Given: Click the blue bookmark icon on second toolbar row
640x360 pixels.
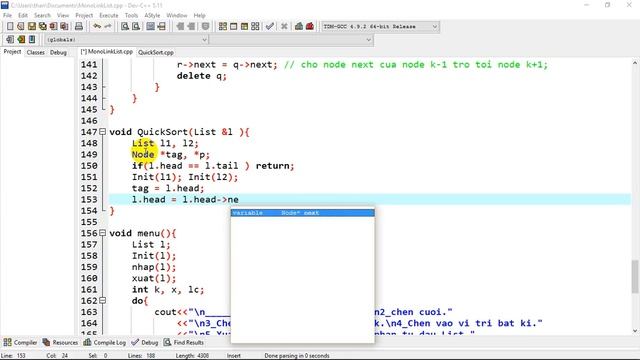Looking at the screenshot, I should 32,40.
